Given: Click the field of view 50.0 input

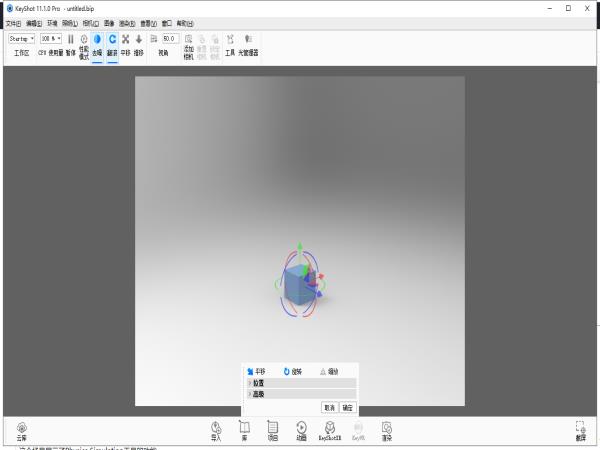Looking at the screenshot, I should click(170, 39).
